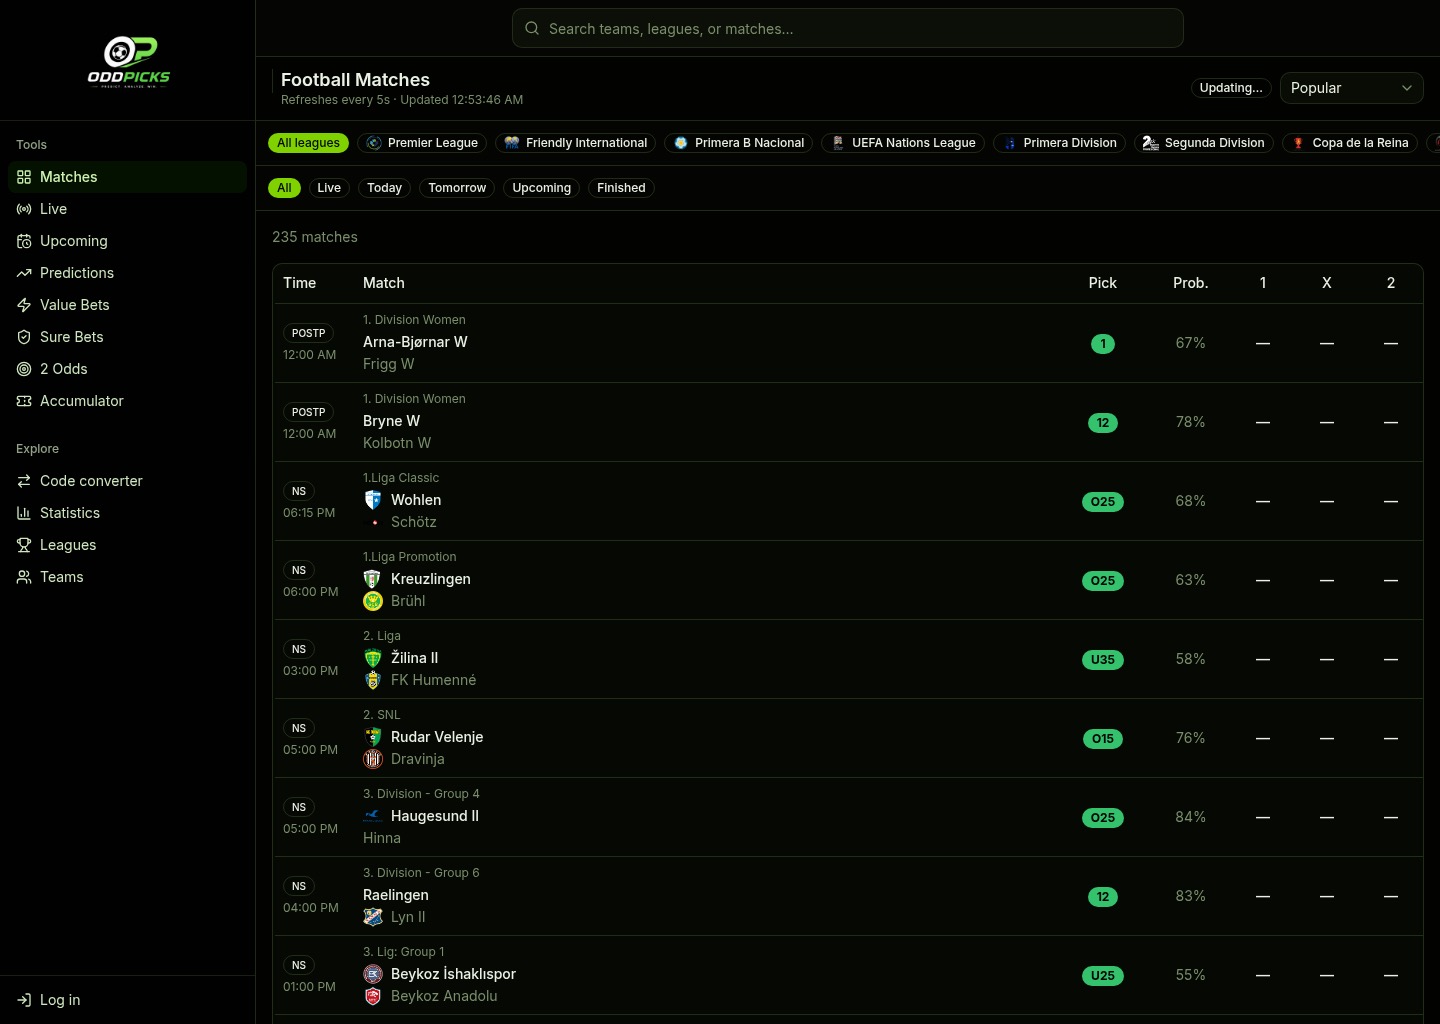Click the Log in link
The height and width of the screenshot is (1024, 1440).
(x=127, y=1000)
